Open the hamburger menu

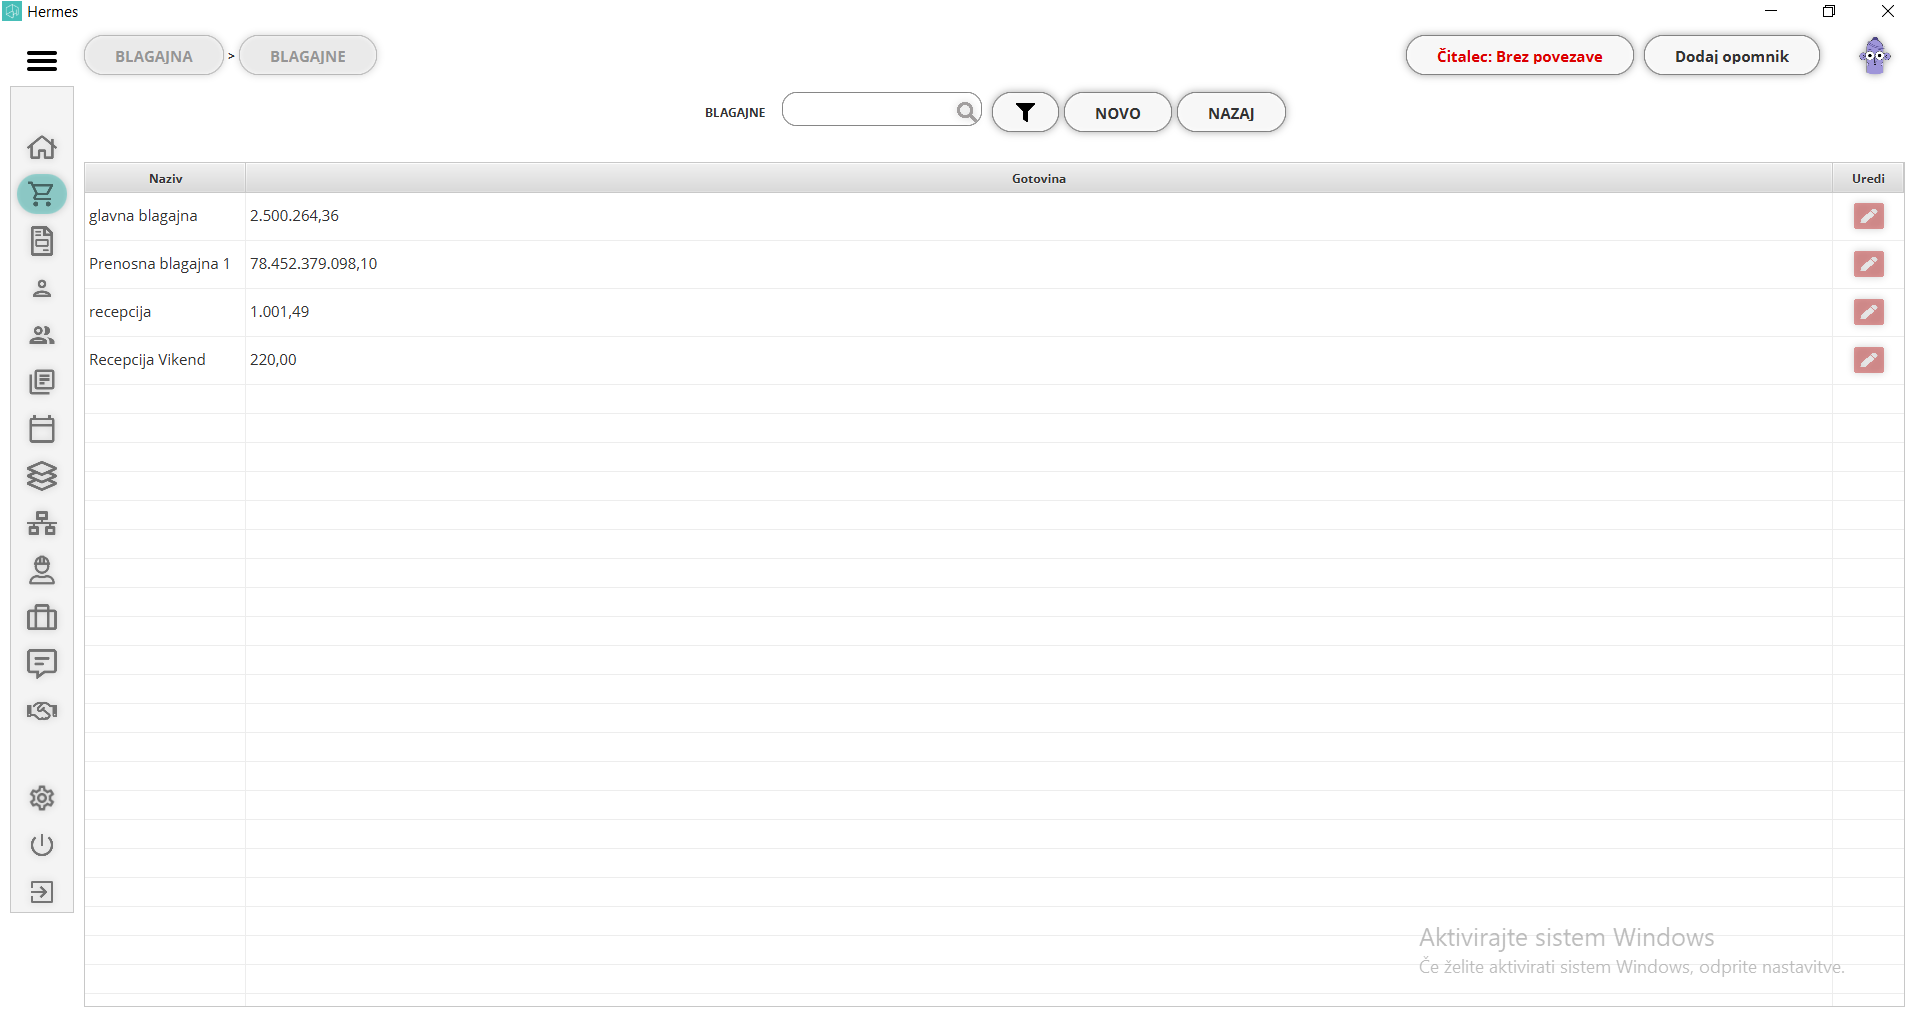pos(42,61)
